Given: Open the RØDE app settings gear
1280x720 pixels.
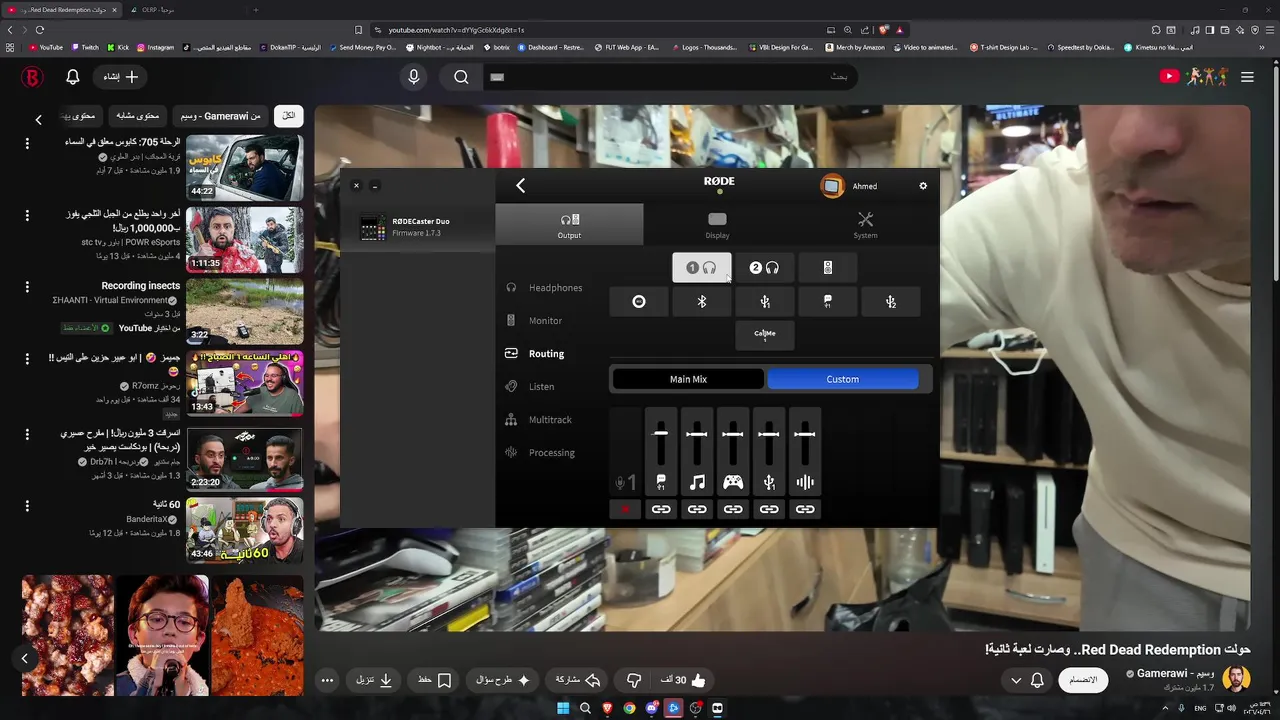Looking at the screenshot, I should (x=923, y=186).
